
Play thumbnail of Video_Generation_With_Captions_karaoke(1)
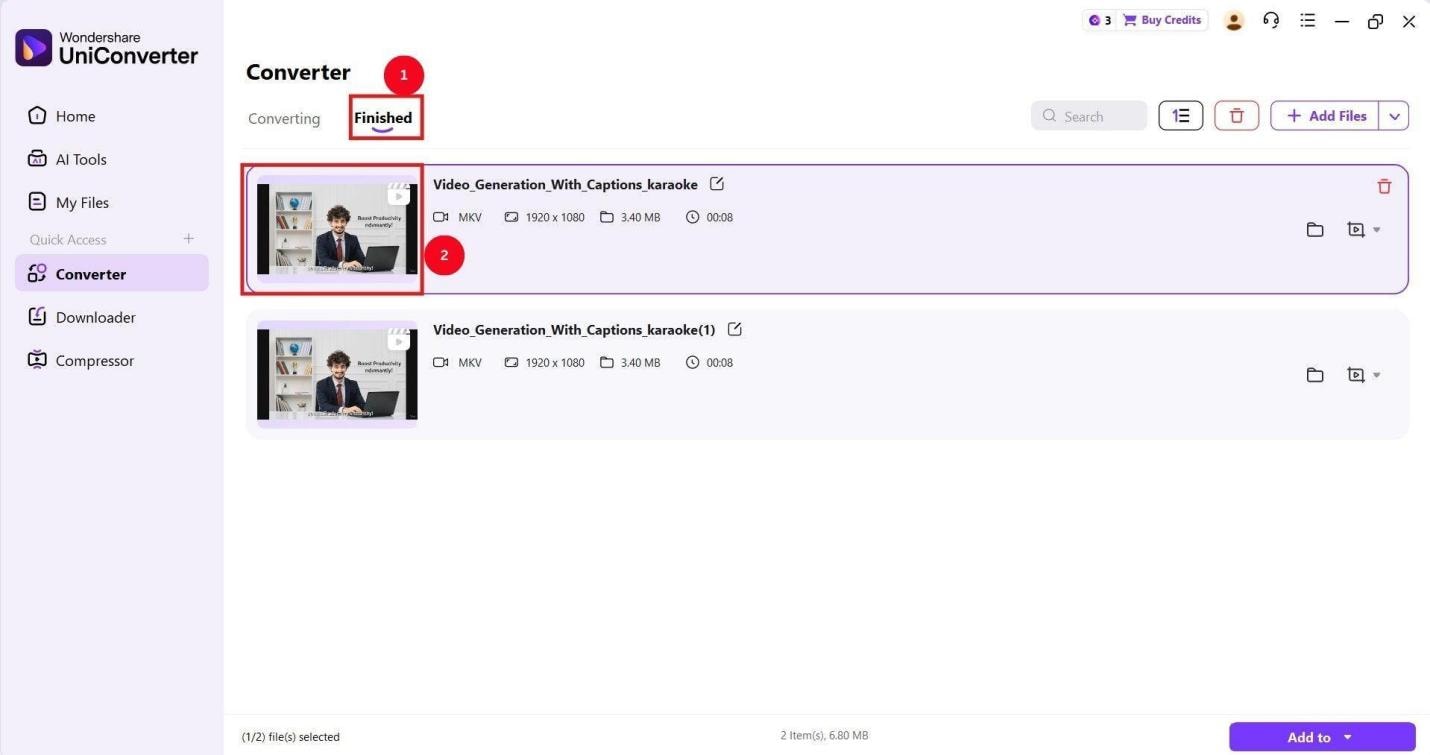coord(337,374)
